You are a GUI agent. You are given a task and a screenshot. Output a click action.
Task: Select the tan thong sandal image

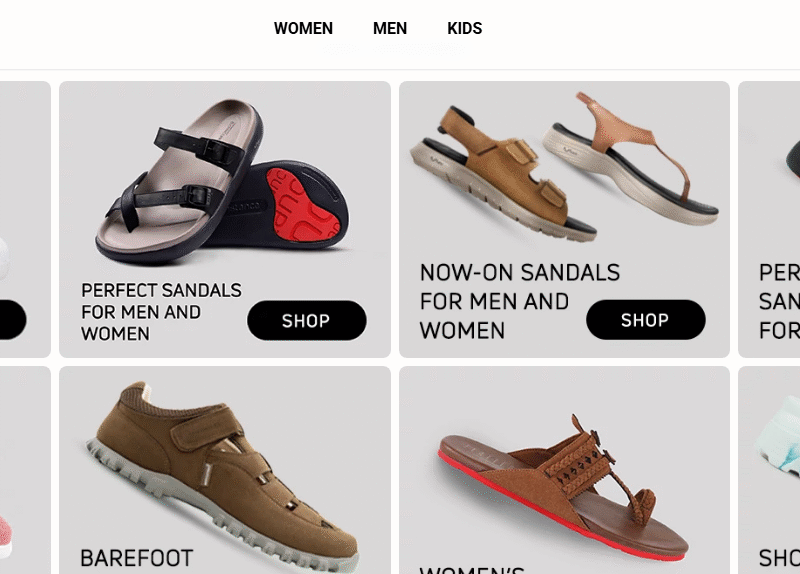point(633,158)
